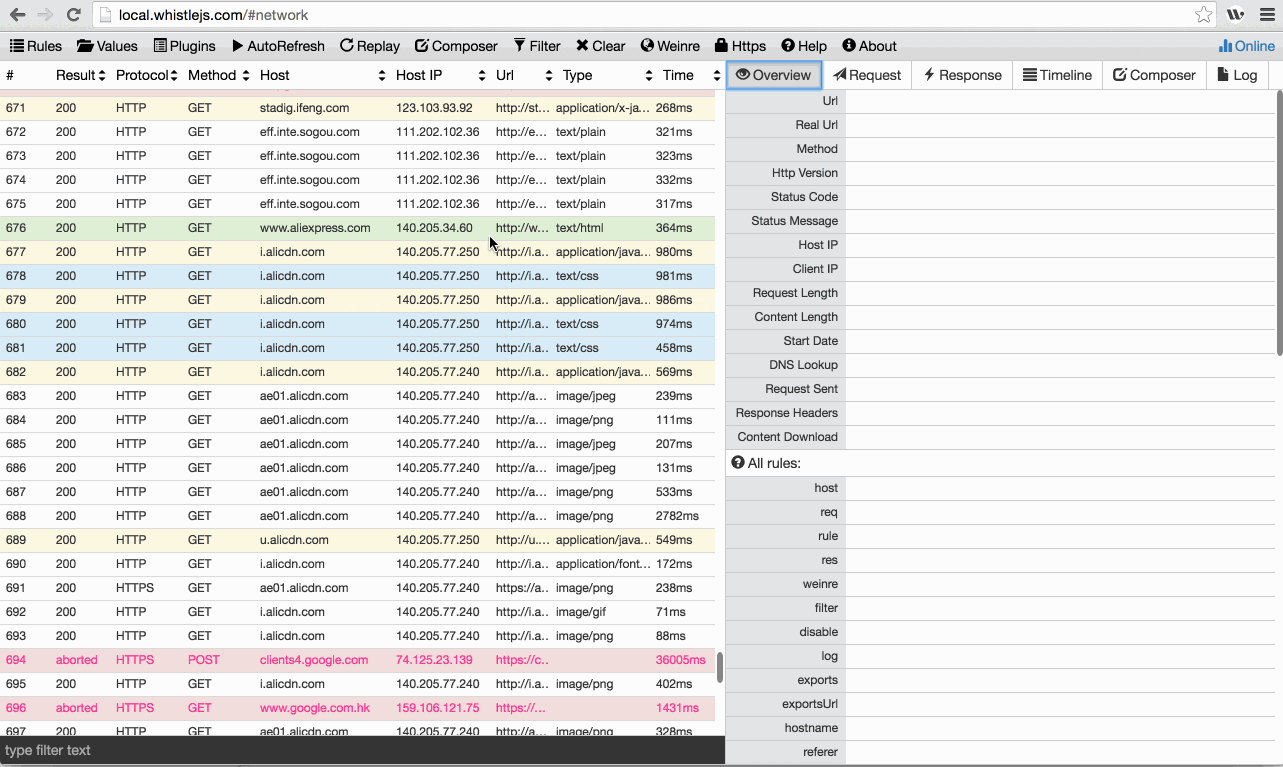The image size is (1283, 767).
Task: Open the Rules list in toolbar
Action: [36, 46]
